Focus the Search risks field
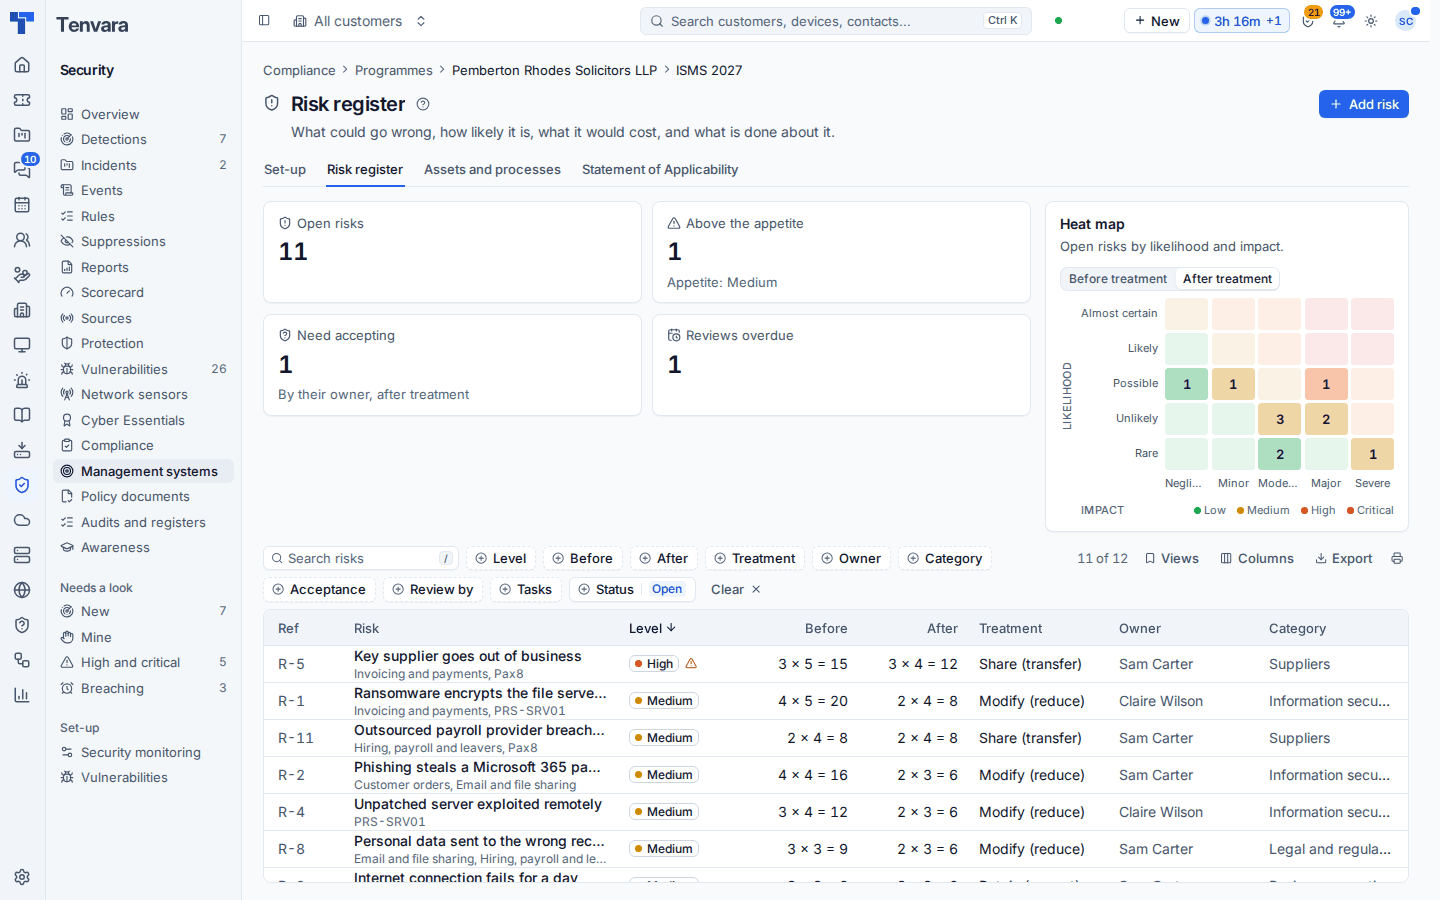This screenshot has width=1440, height=900. [359, 558]
